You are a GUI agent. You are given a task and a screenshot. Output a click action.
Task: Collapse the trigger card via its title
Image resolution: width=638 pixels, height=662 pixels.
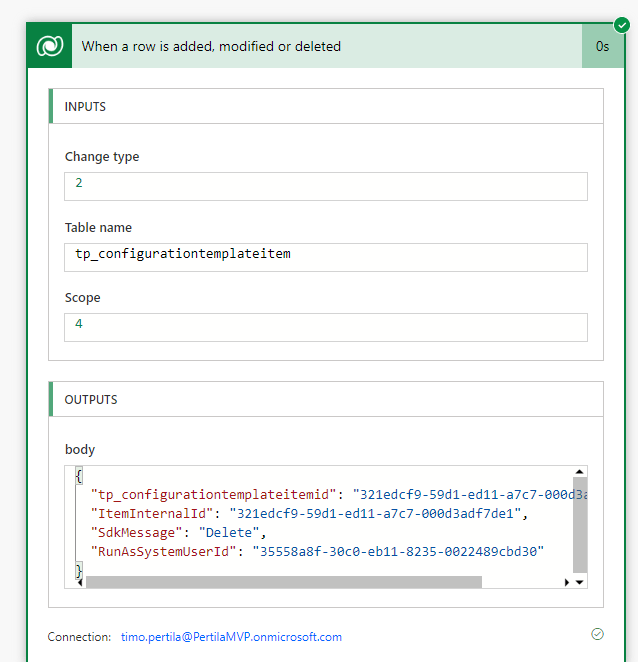pyautogui.click(x=211, y=46)
